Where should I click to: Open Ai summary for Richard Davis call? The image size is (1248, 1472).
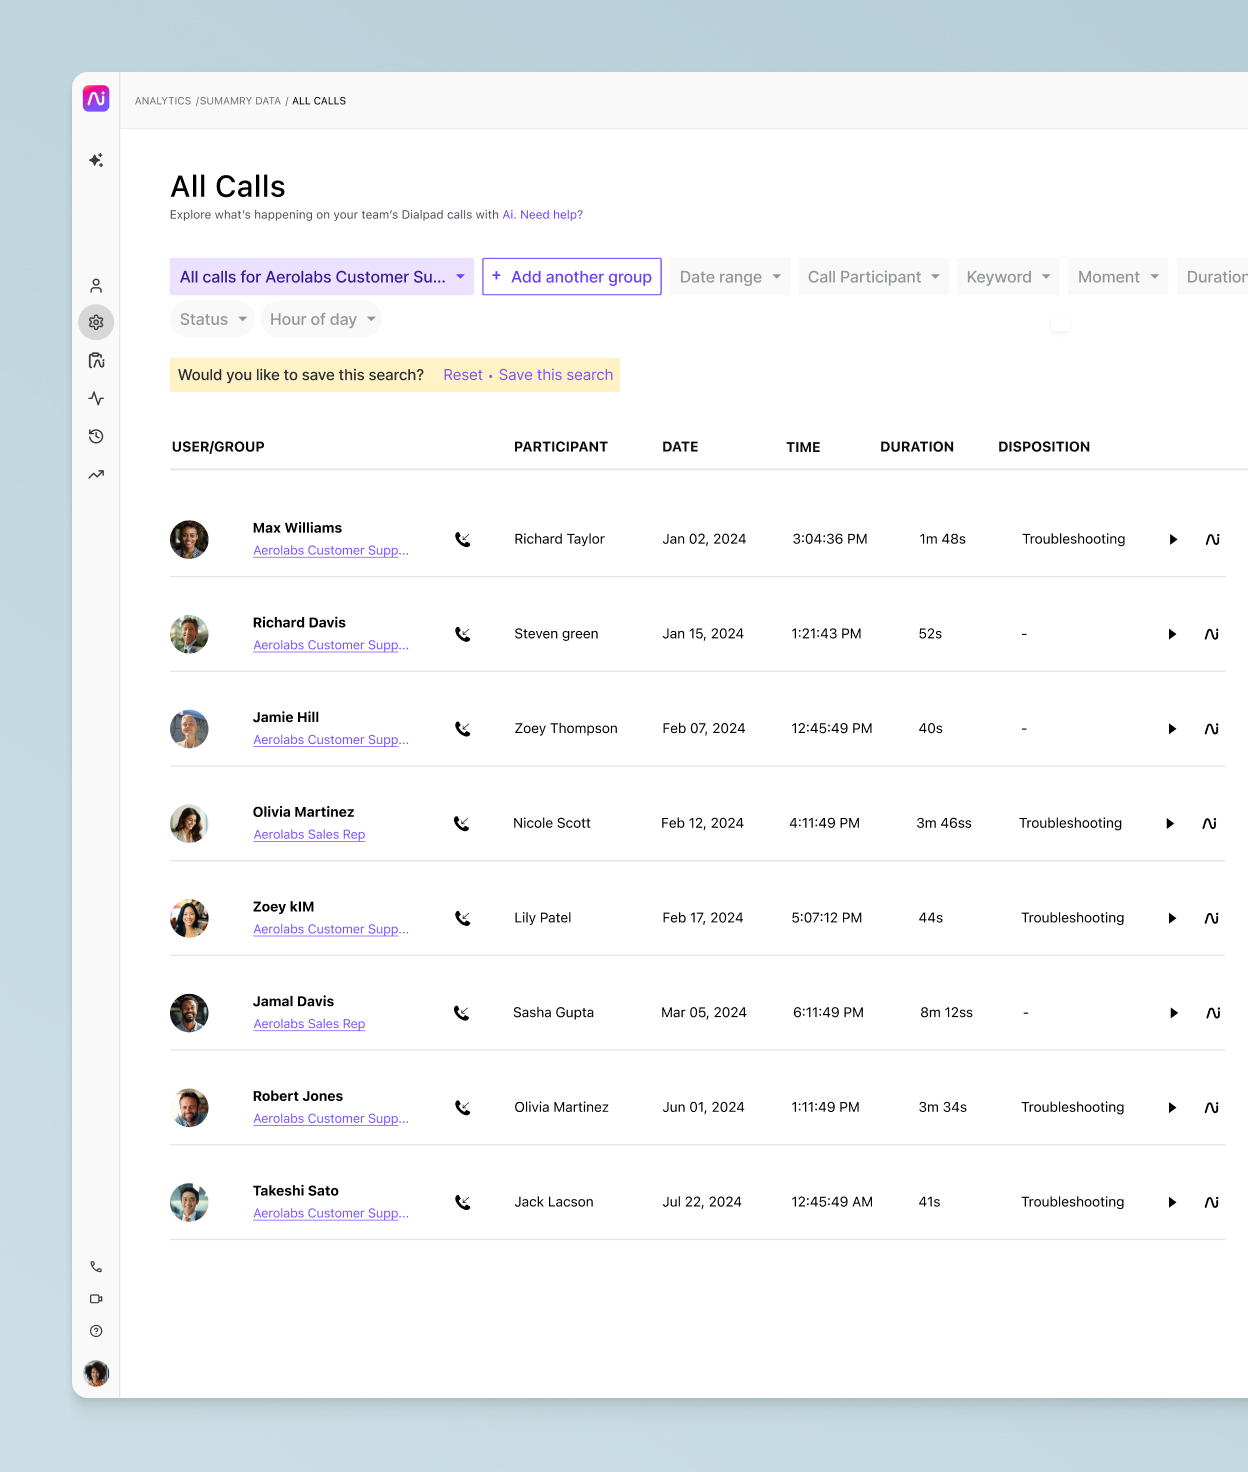point(1212,634)
